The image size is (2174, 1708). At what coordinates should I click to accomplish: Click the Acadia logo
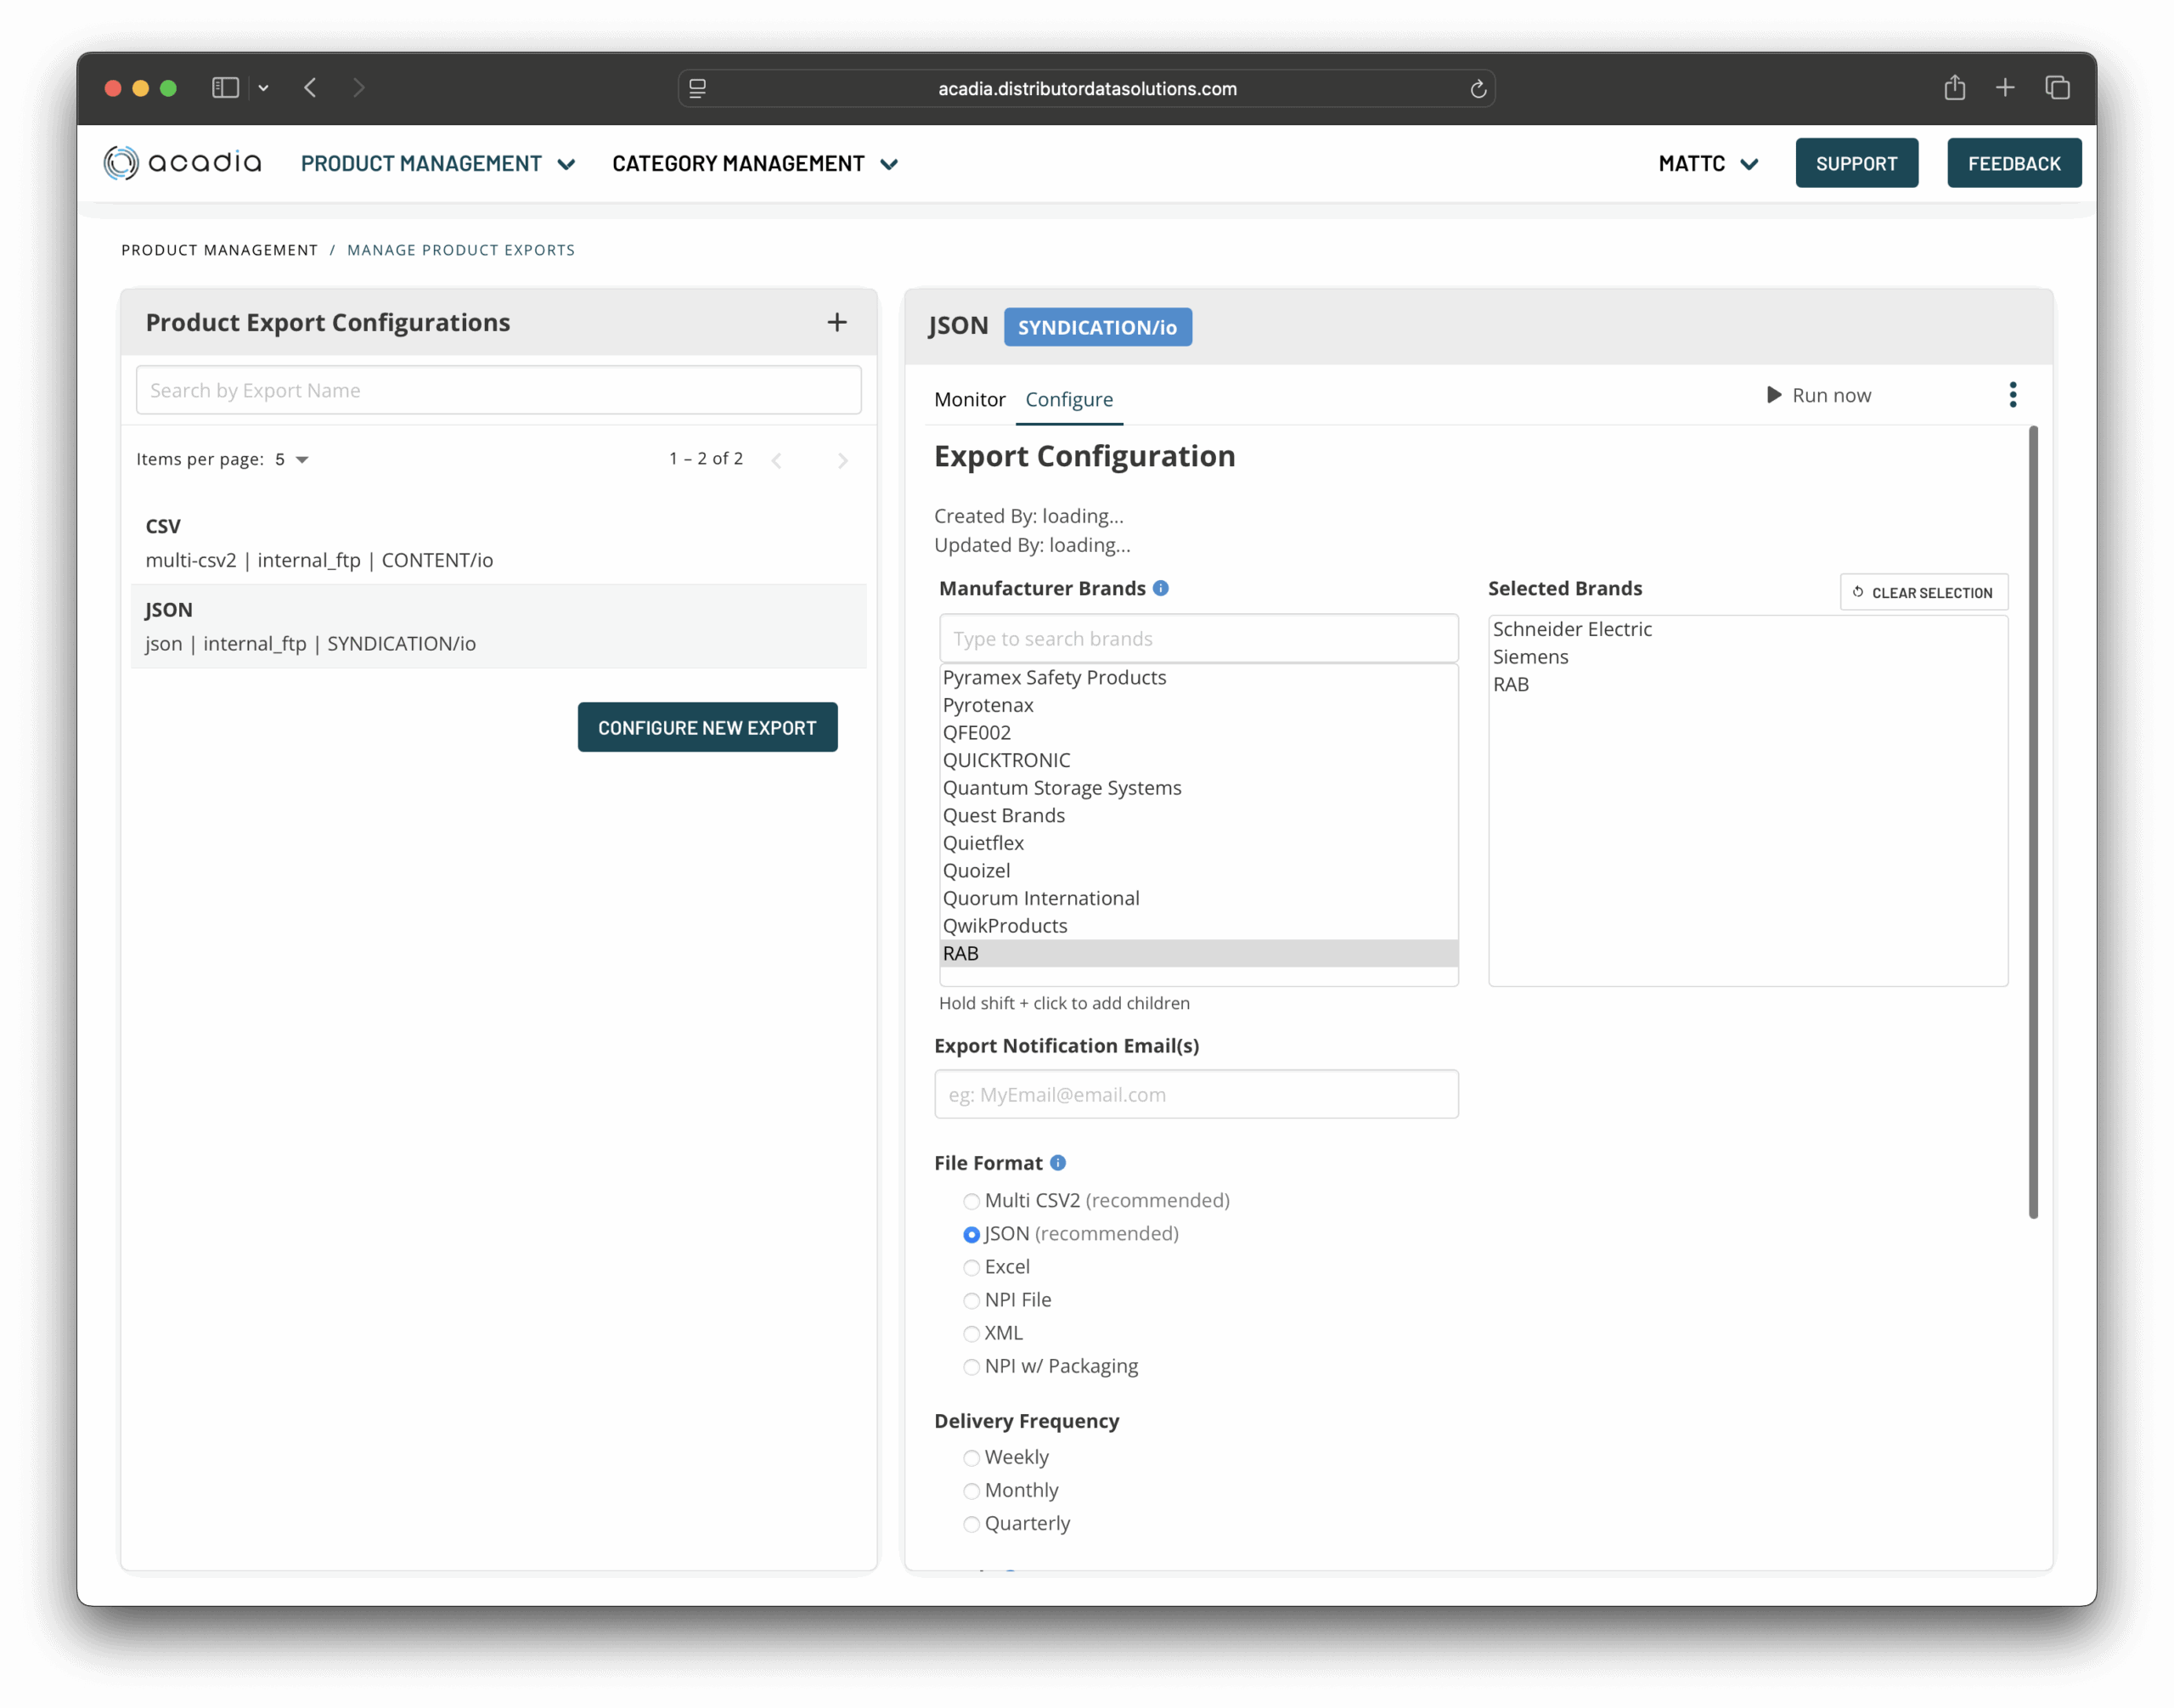(182, 163)
